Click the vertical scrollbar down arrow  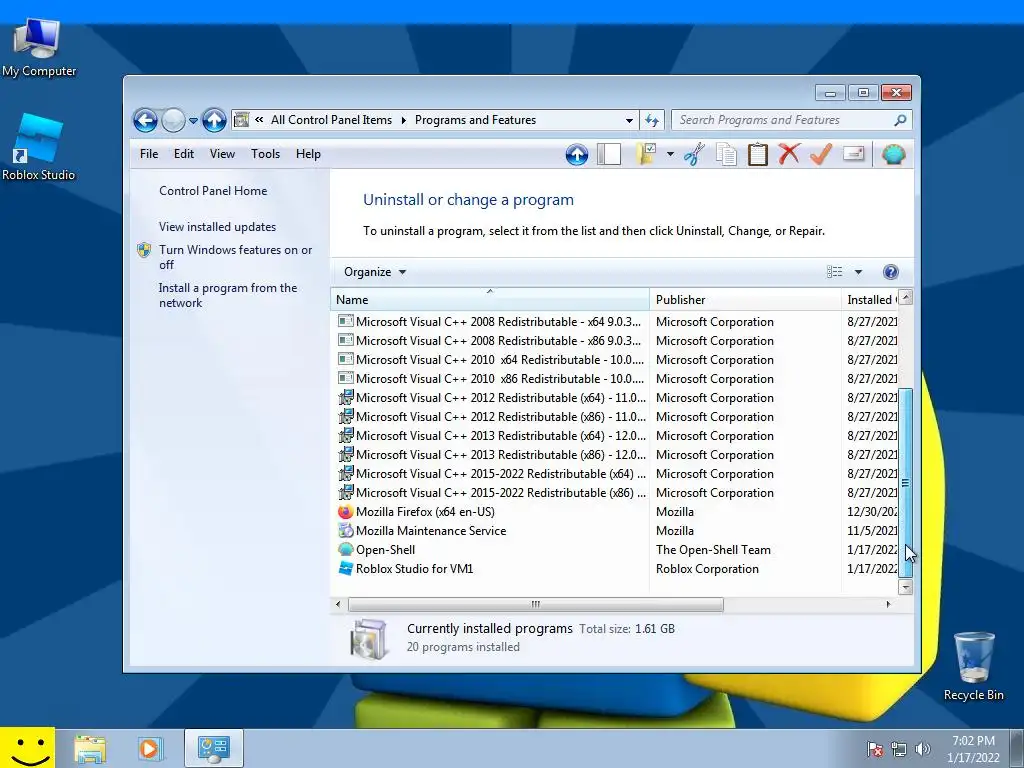[x=905, y=586]
